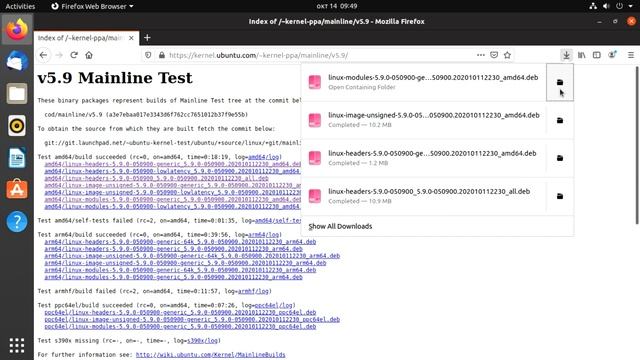This screenshot has height=360, width=640.
Task: Open the Firefox Web Browser app menu
Action: [93, 6]
